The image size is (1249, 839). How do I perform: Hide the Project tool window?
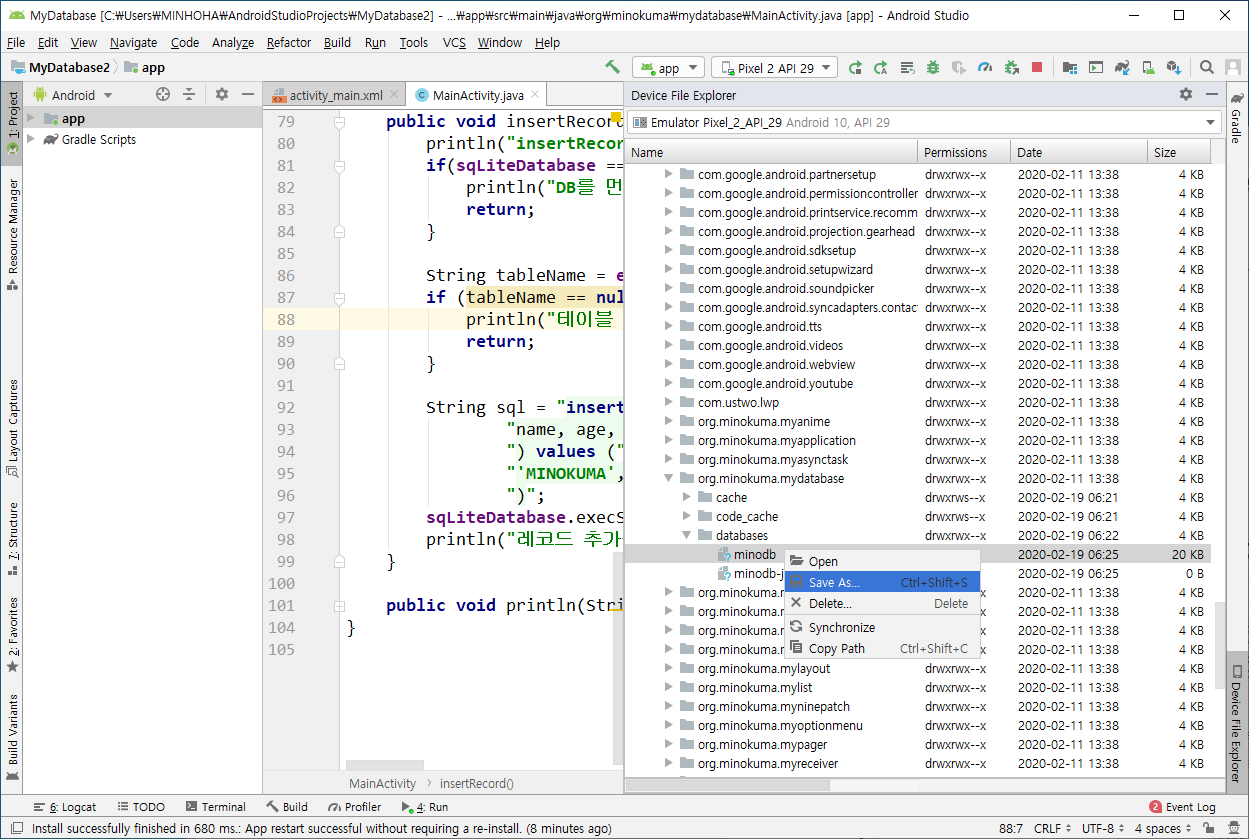pos(248,94)
